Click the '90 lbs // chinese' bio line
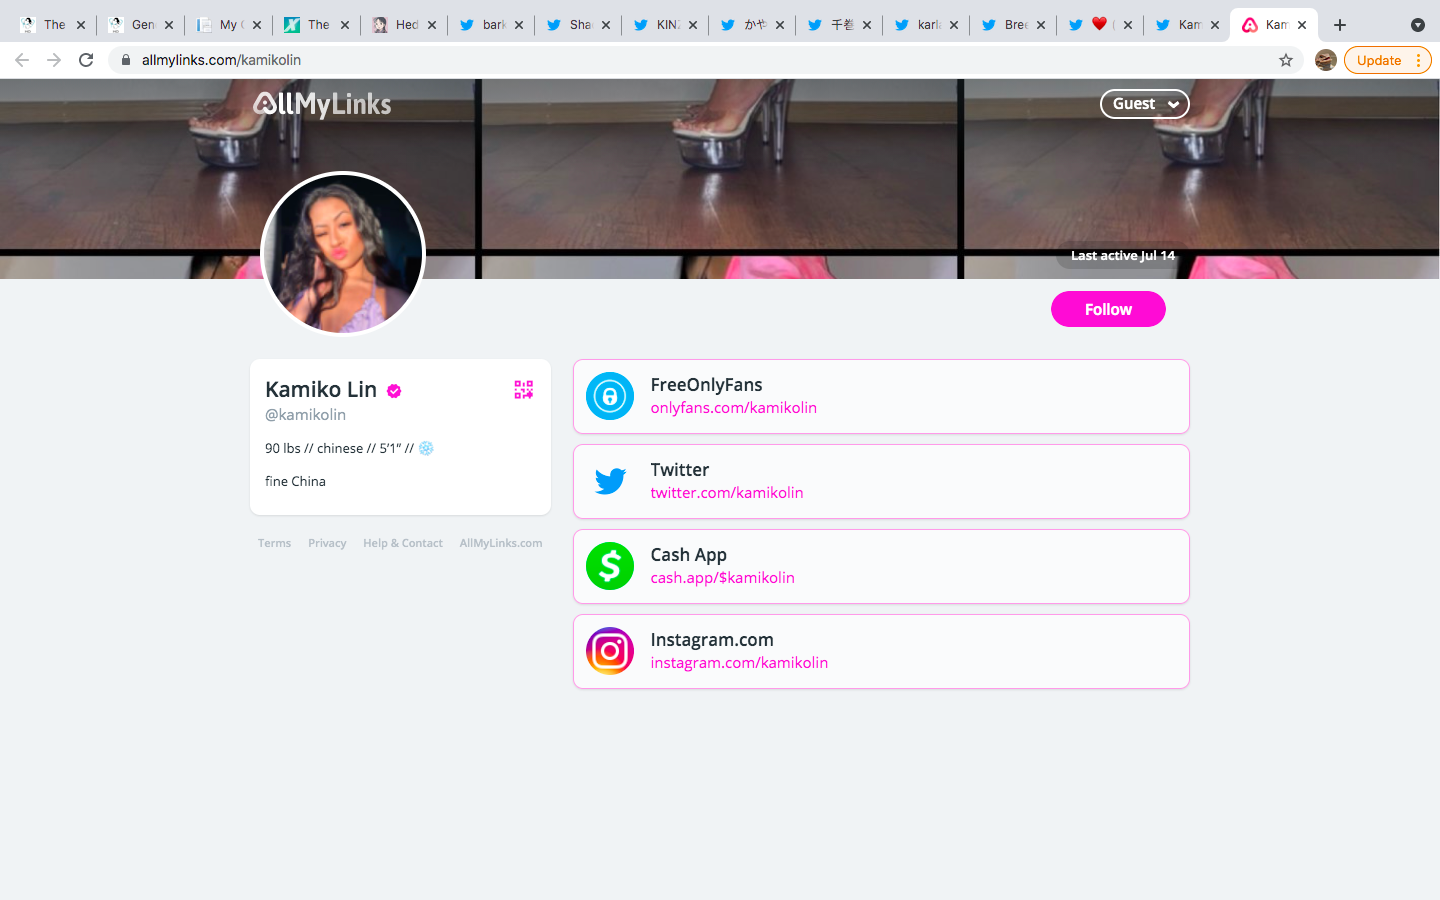 coord(349,448)
